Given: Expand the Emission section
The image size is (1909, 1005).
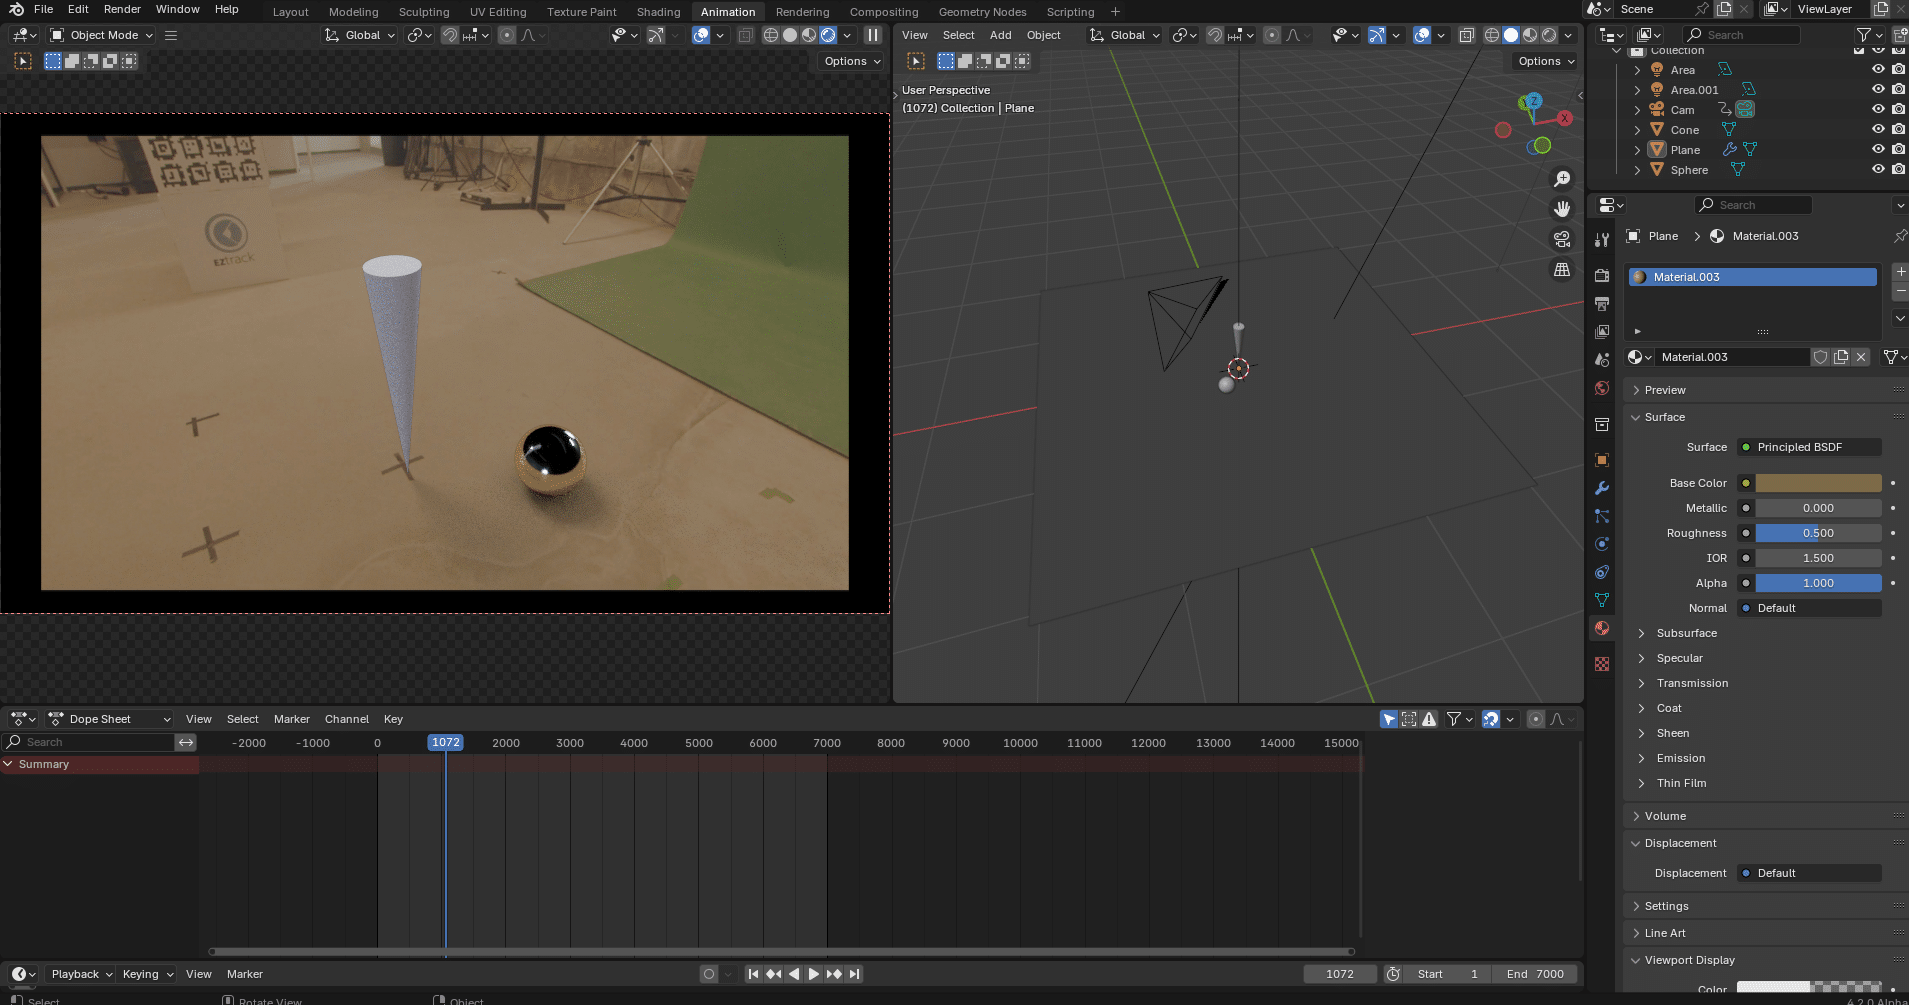Looking at the screenshot, I should [1680, 758].
